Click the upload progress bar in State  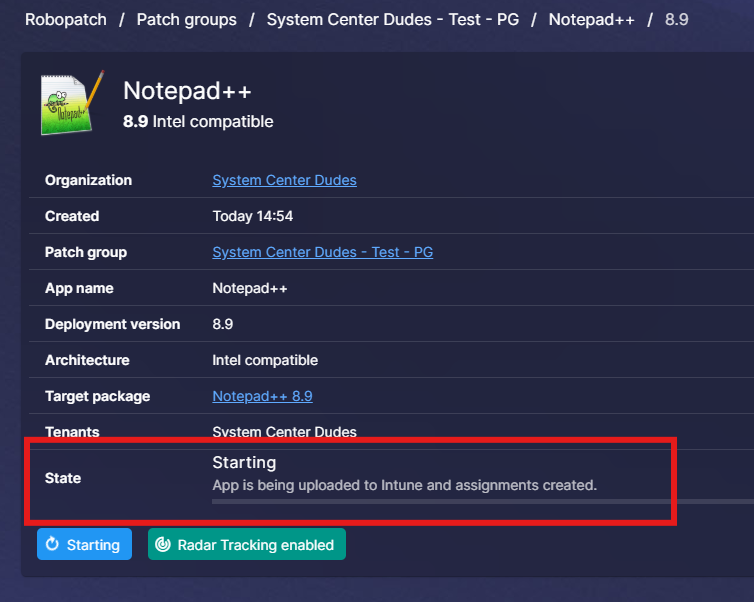[480, 501]
